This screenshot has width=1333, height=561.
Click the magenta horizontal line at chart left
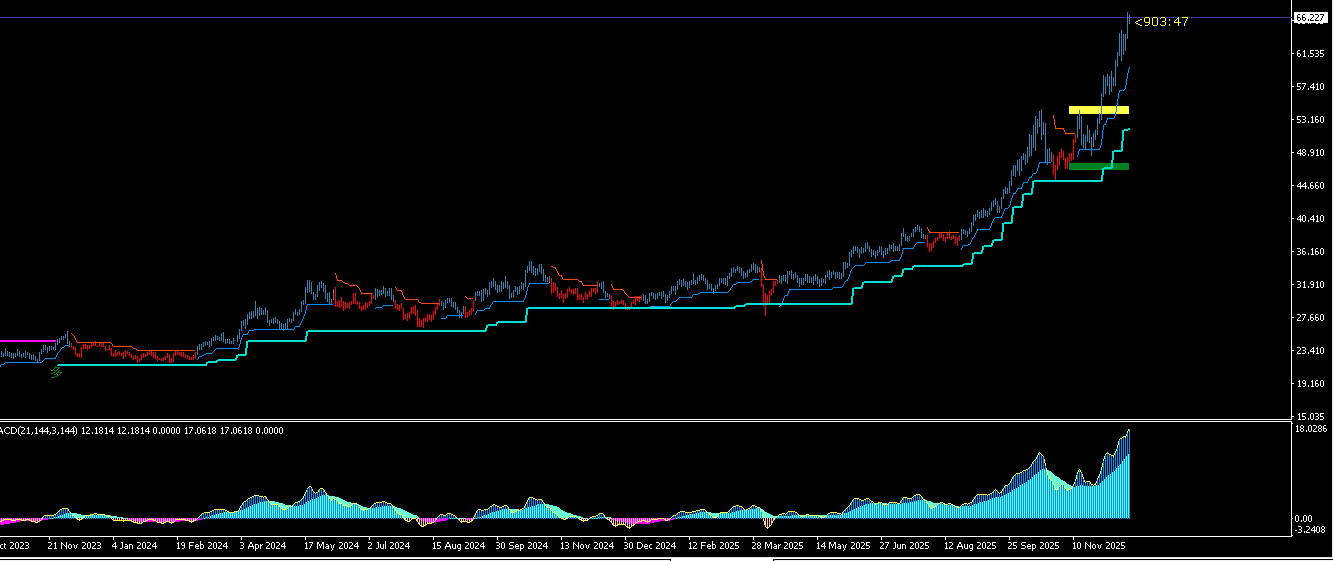[24, 341]
